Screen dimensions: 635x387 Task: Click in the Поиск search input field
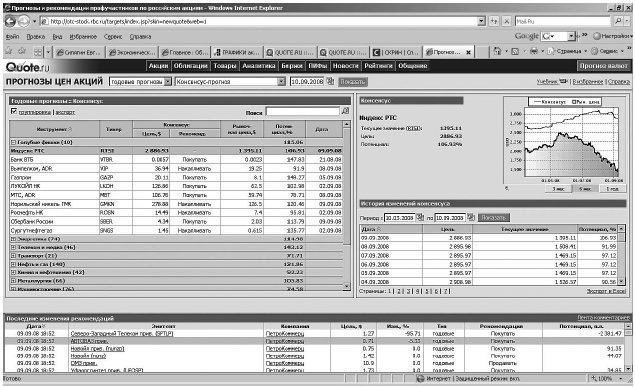pyautogui.click(x=303, y=111)
